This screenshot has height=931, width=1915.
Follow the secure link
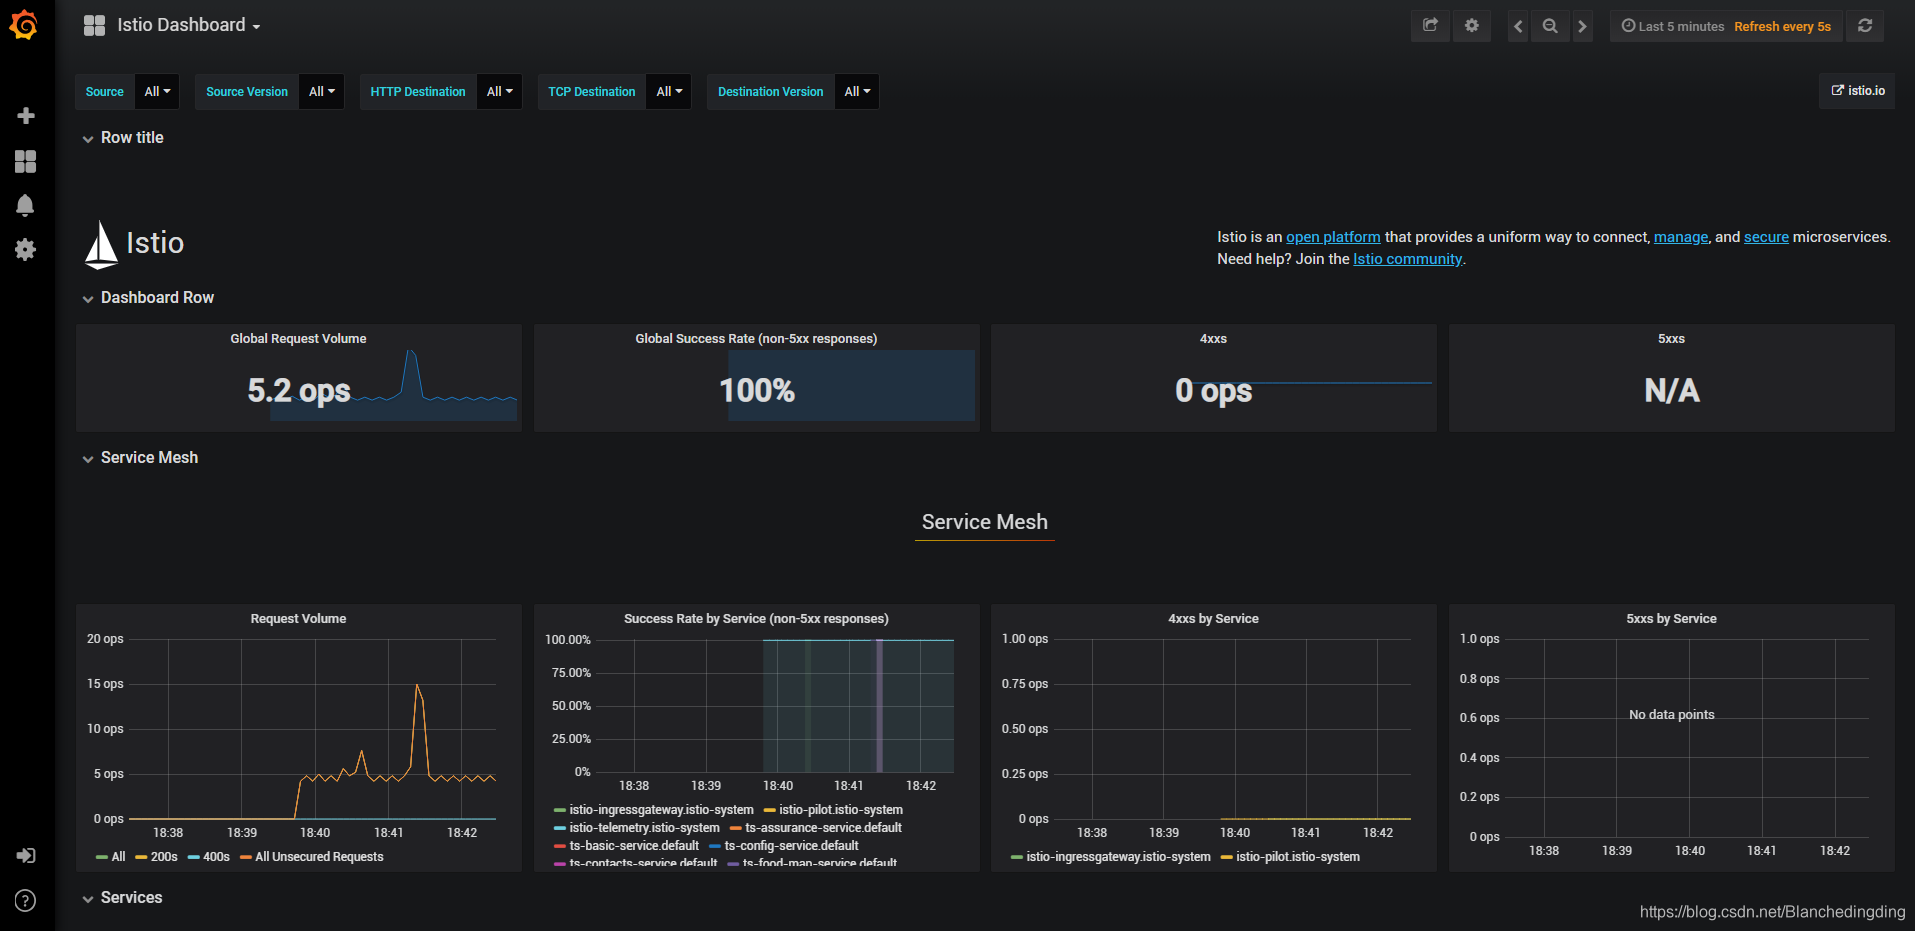(x=1766, y=237)
